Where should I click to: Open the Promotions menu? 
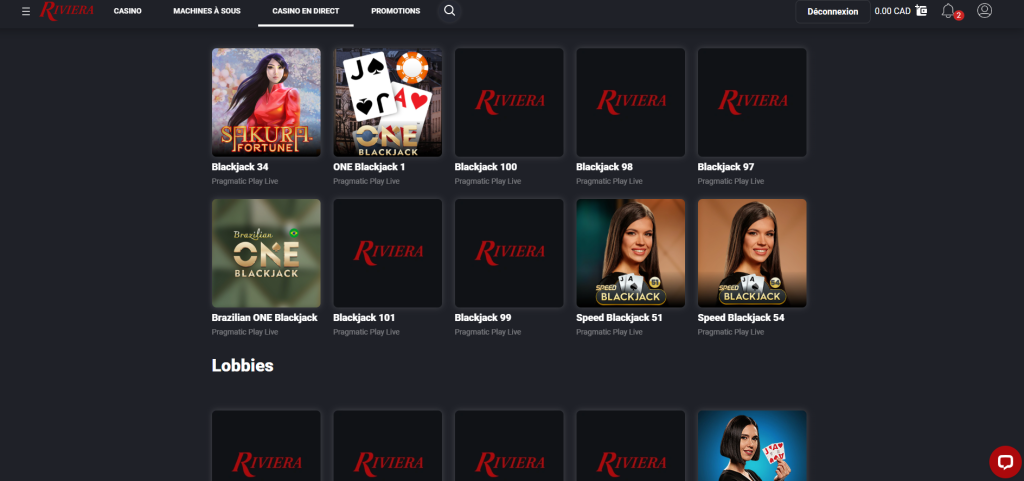(x=396, y=11)
